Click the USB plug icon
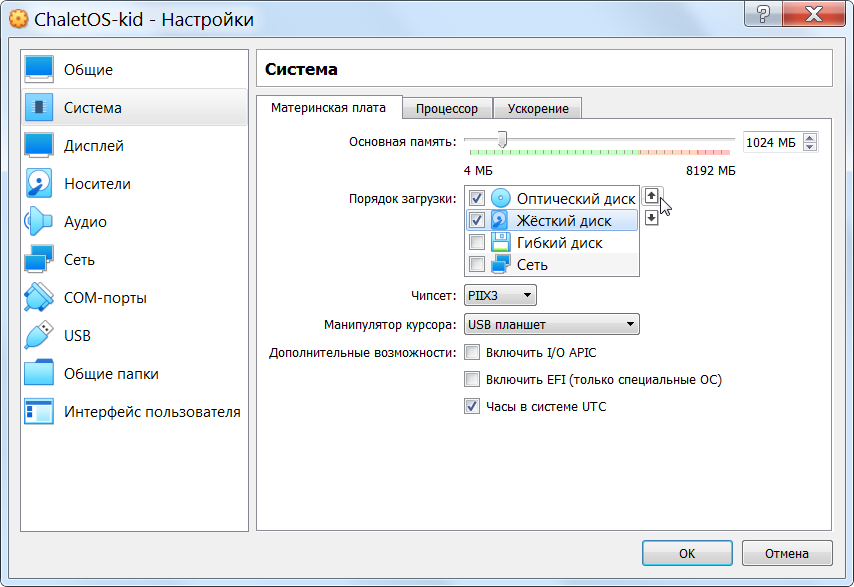 point(39,335)
